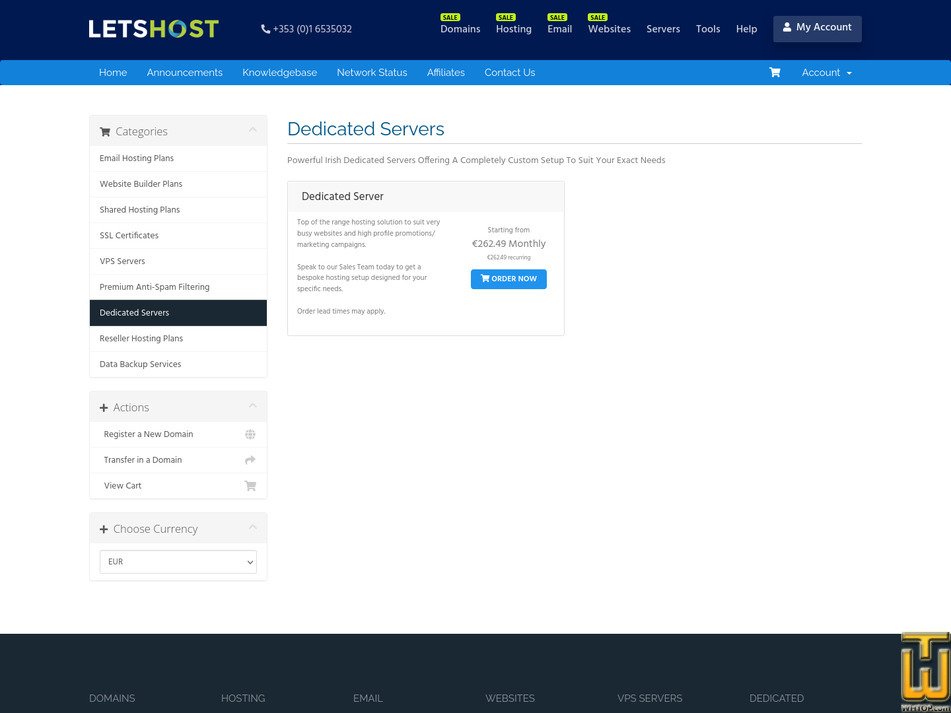
Task: Click the user icon in My Account button
Action: [787, 27]
